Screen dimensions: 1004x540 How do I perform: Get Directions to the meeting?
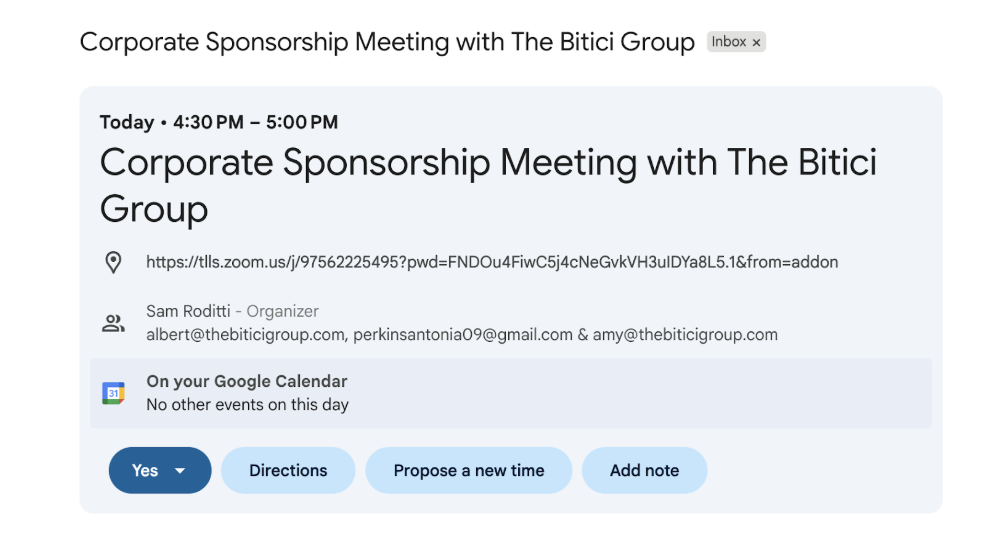288,471
